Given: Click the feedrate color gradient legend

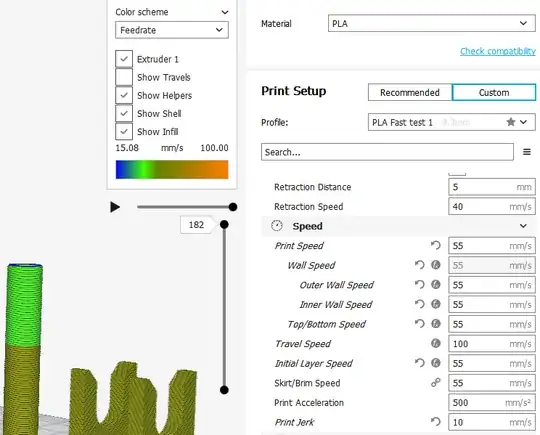Looking at the screenshot, I should (172, 169).
